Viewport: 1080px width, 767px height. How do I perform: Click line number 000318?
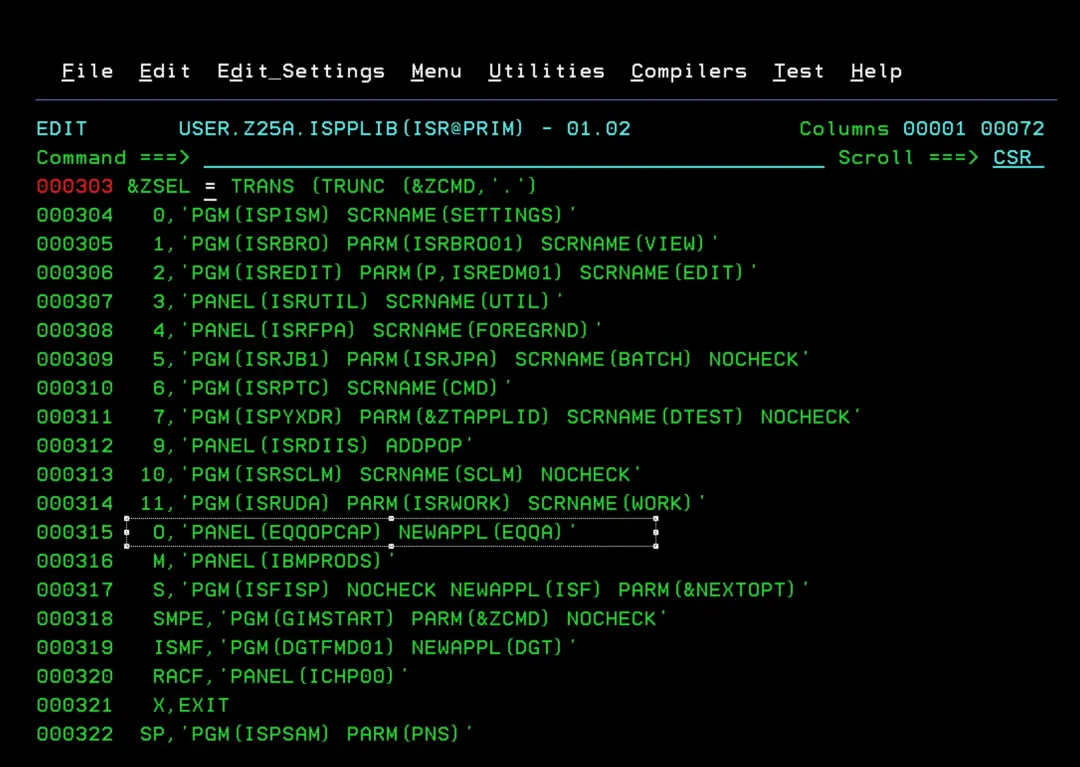point(74,619)
